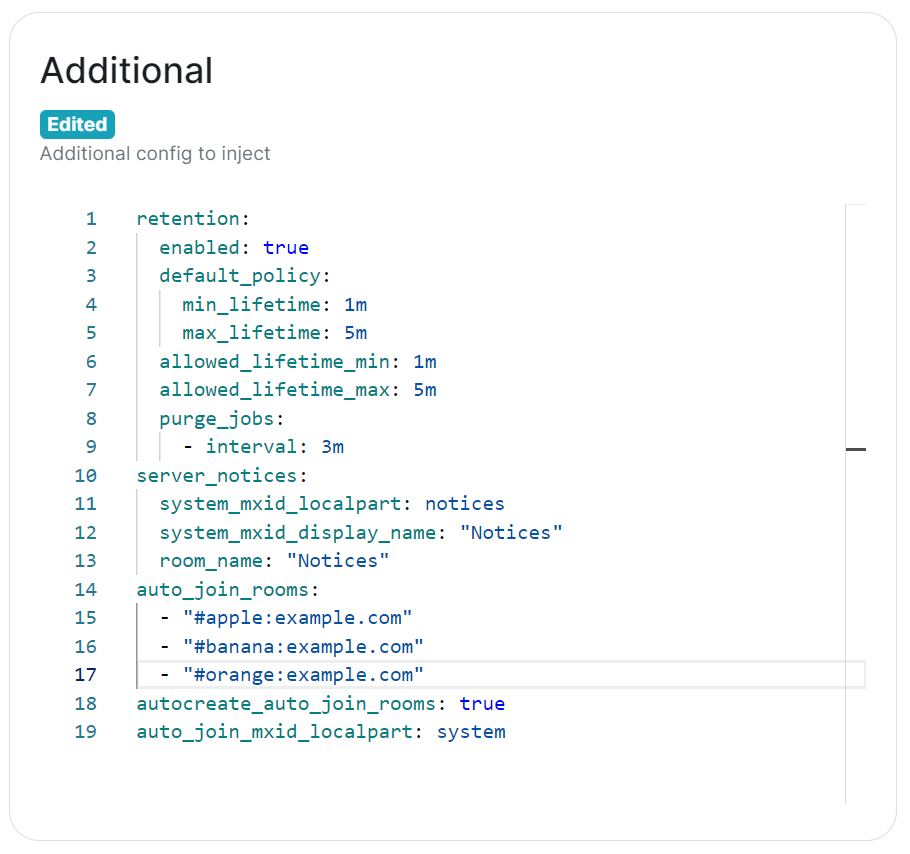Image resolution: width=910 pixels, height=854 pixels.
Task: Place cursor on default_policy key
Action: [239, 276]
